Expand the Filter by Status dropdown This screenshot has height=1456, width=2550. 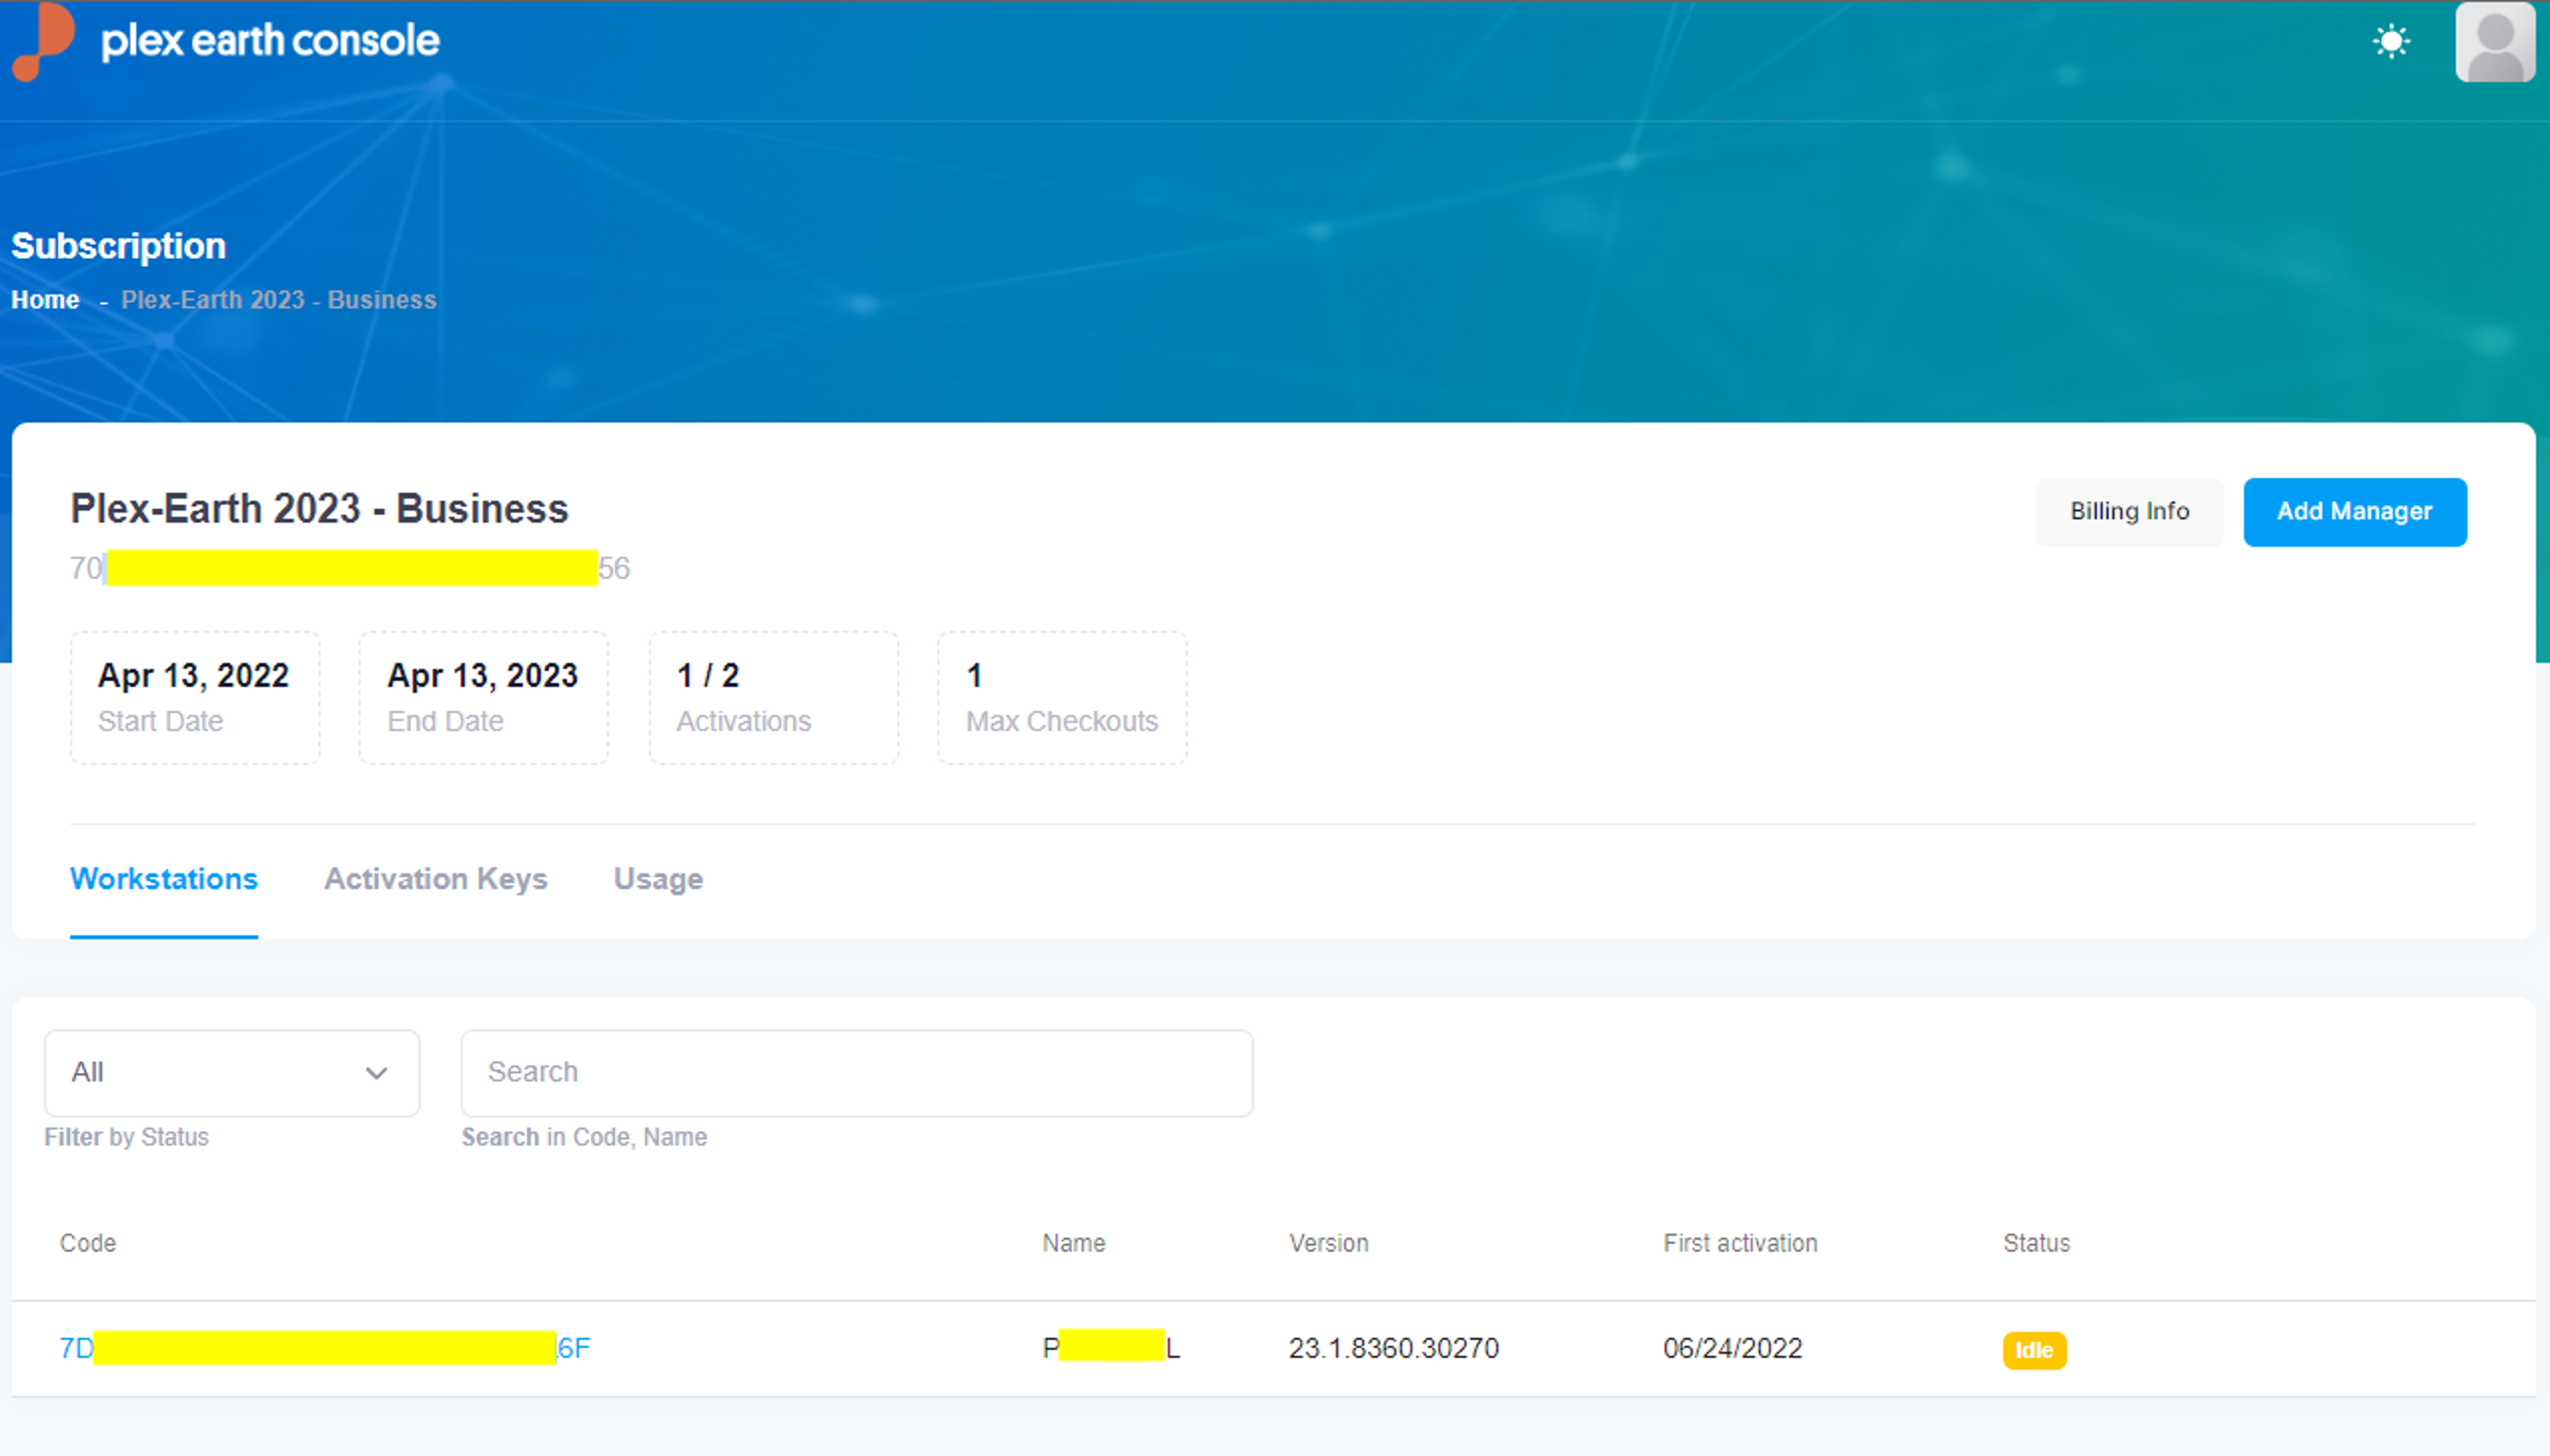click(x=232, y=1073)
